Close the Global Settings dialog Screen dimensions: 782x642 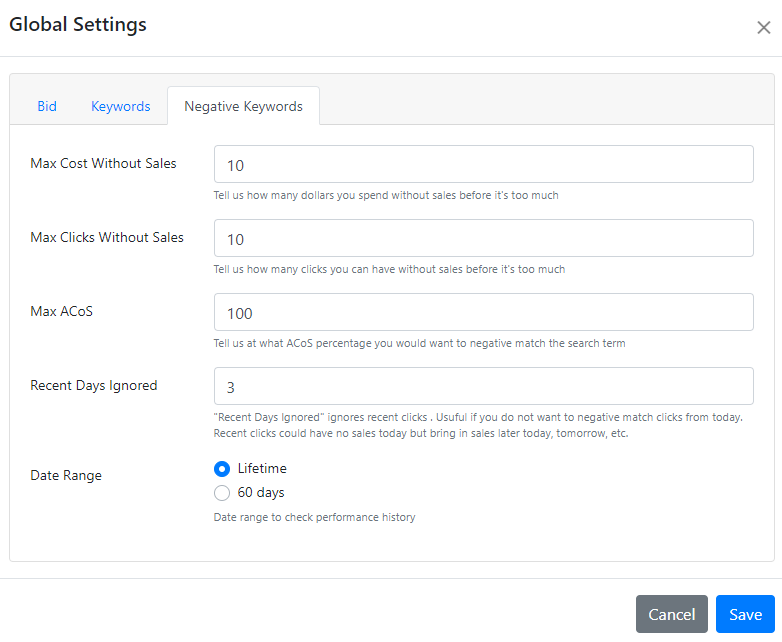[763, 27]
